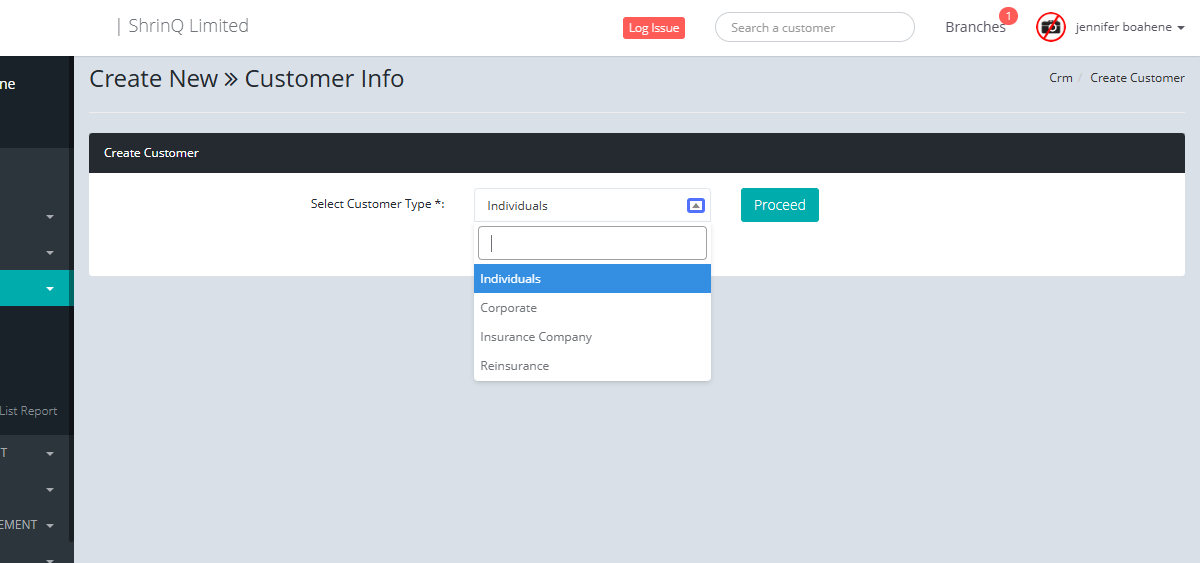
Task: Focus the Search a customer field
Action: (814, 28)
